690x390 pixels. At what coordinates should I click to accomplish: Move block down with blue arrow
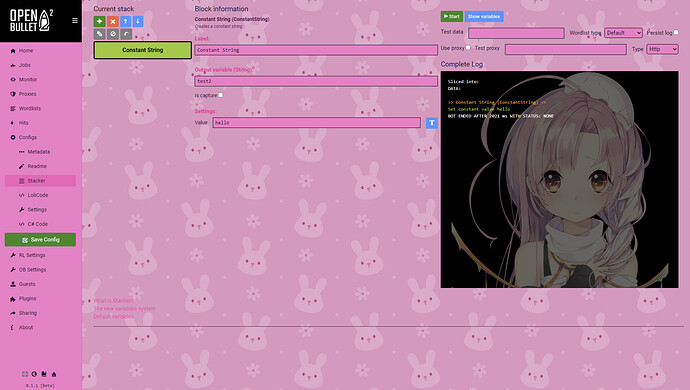pos(138,21)
